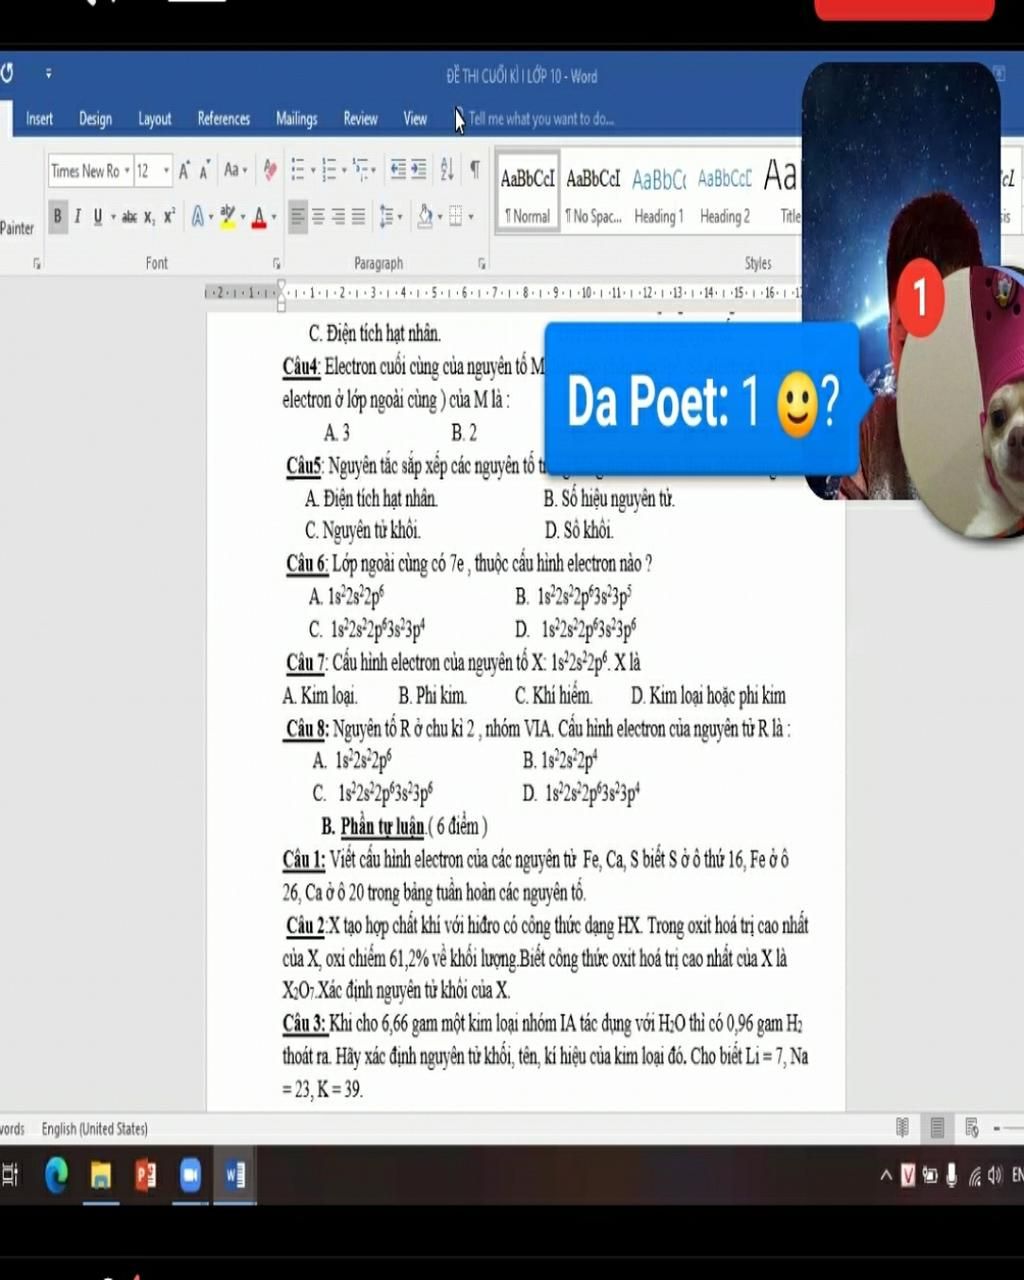Open Underline style dropdown arrow
The height and width of the screenshot is (1280, 1024).
[113, 217]
